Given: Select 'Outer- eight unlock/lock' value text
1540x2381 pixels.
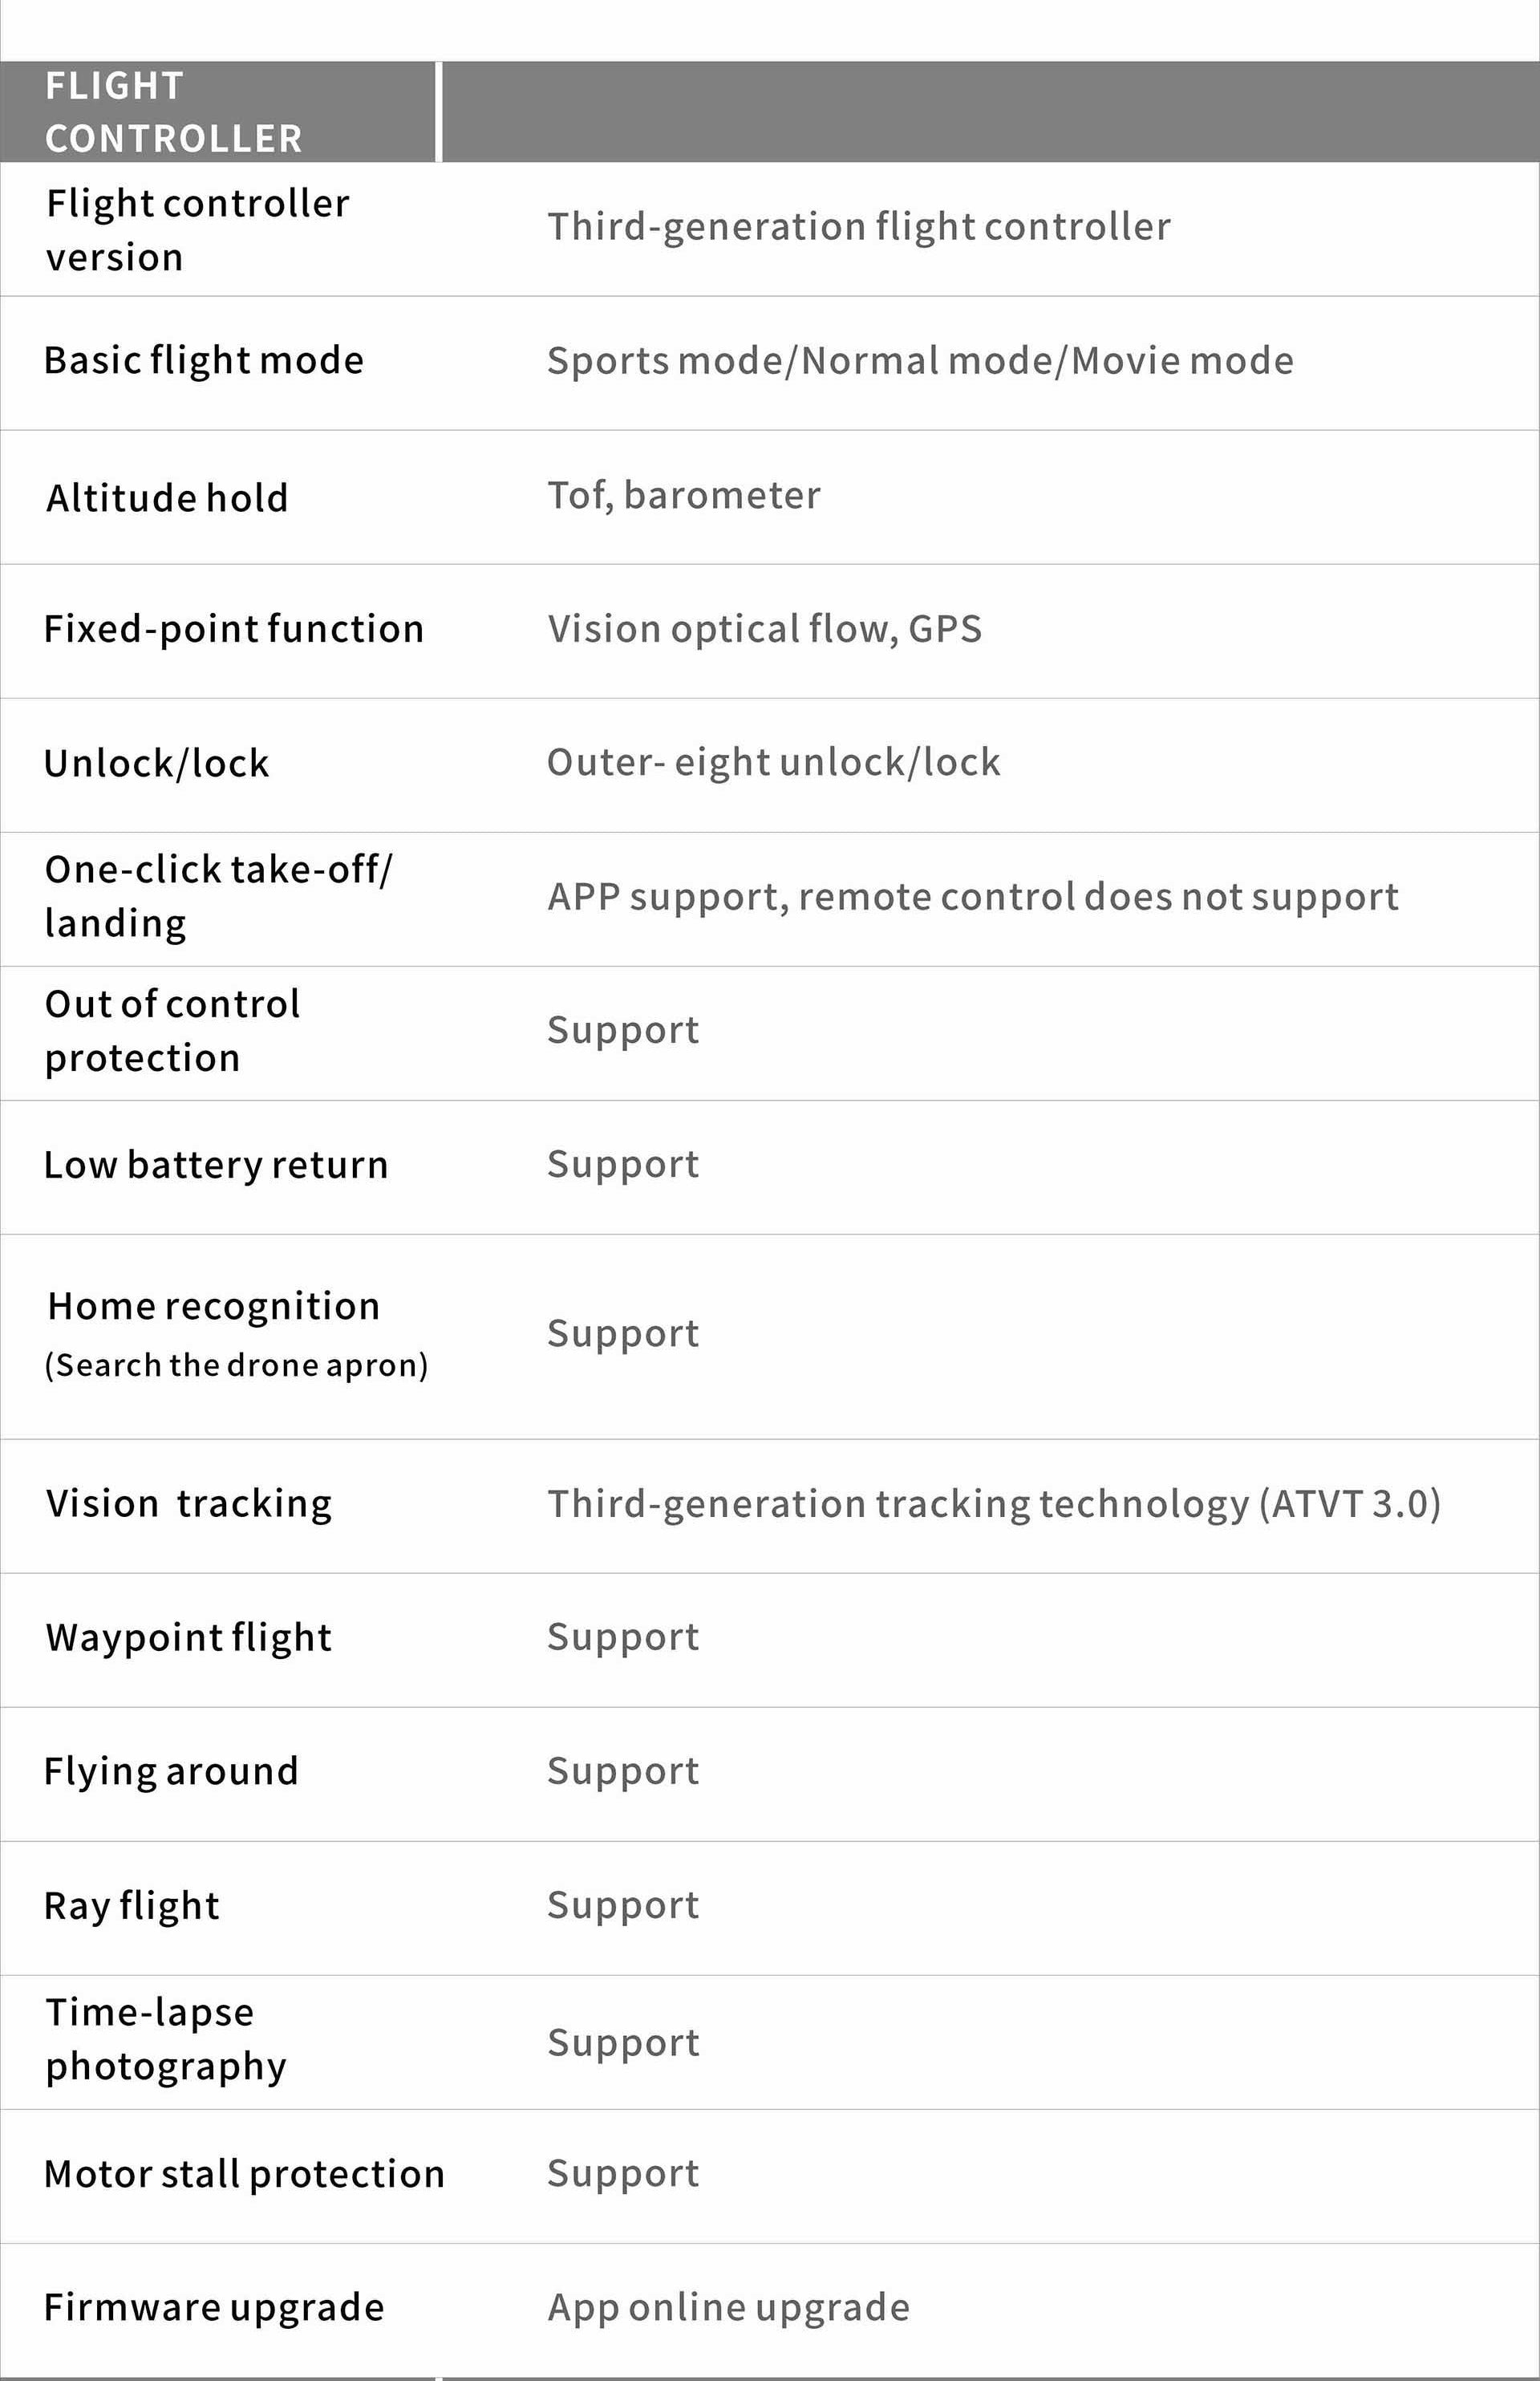Looking at the screenshot, I should 773,763.
